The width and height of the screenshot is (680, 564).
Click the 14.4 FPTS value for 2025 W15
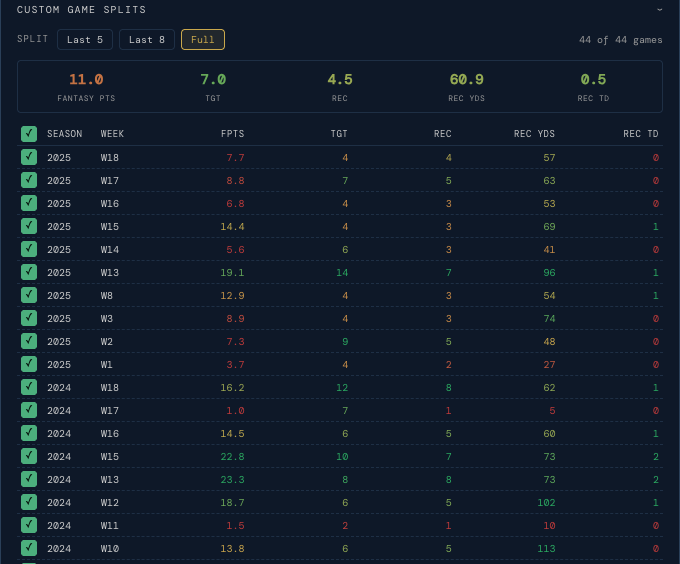(232, 227)
